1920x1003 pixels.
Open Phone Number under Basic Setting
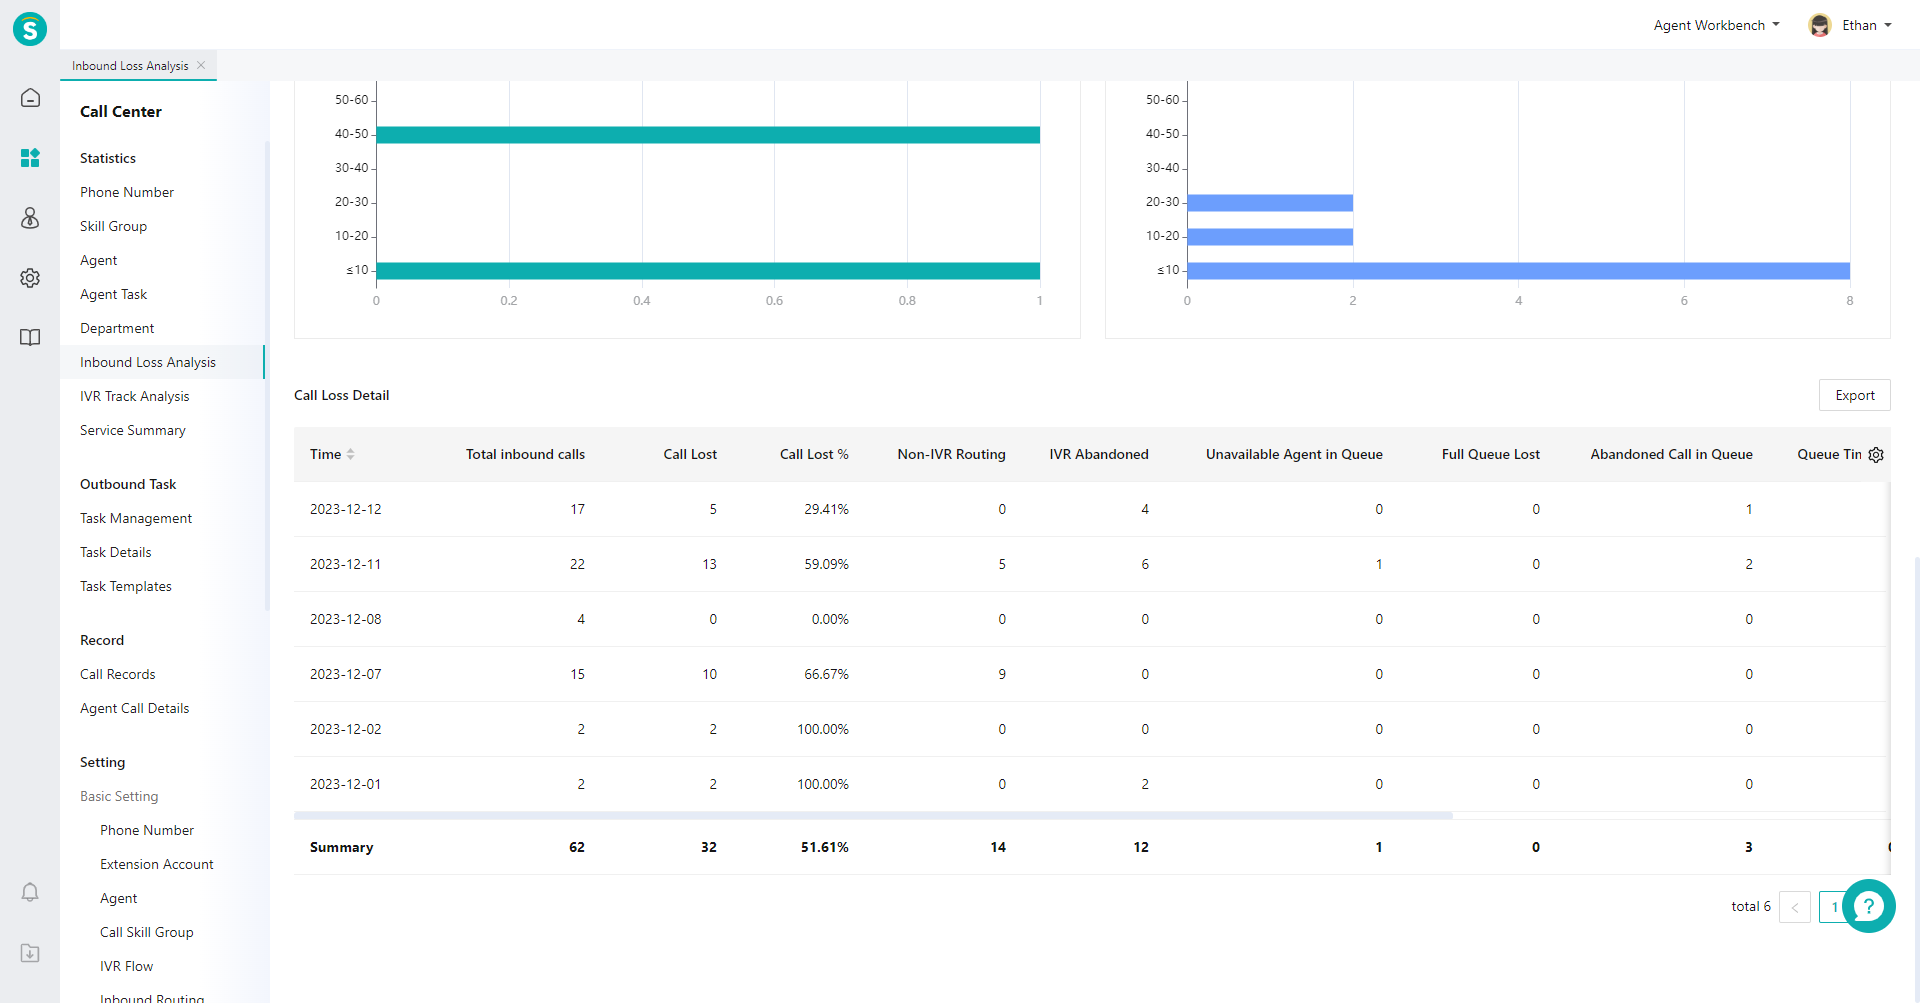147,830
